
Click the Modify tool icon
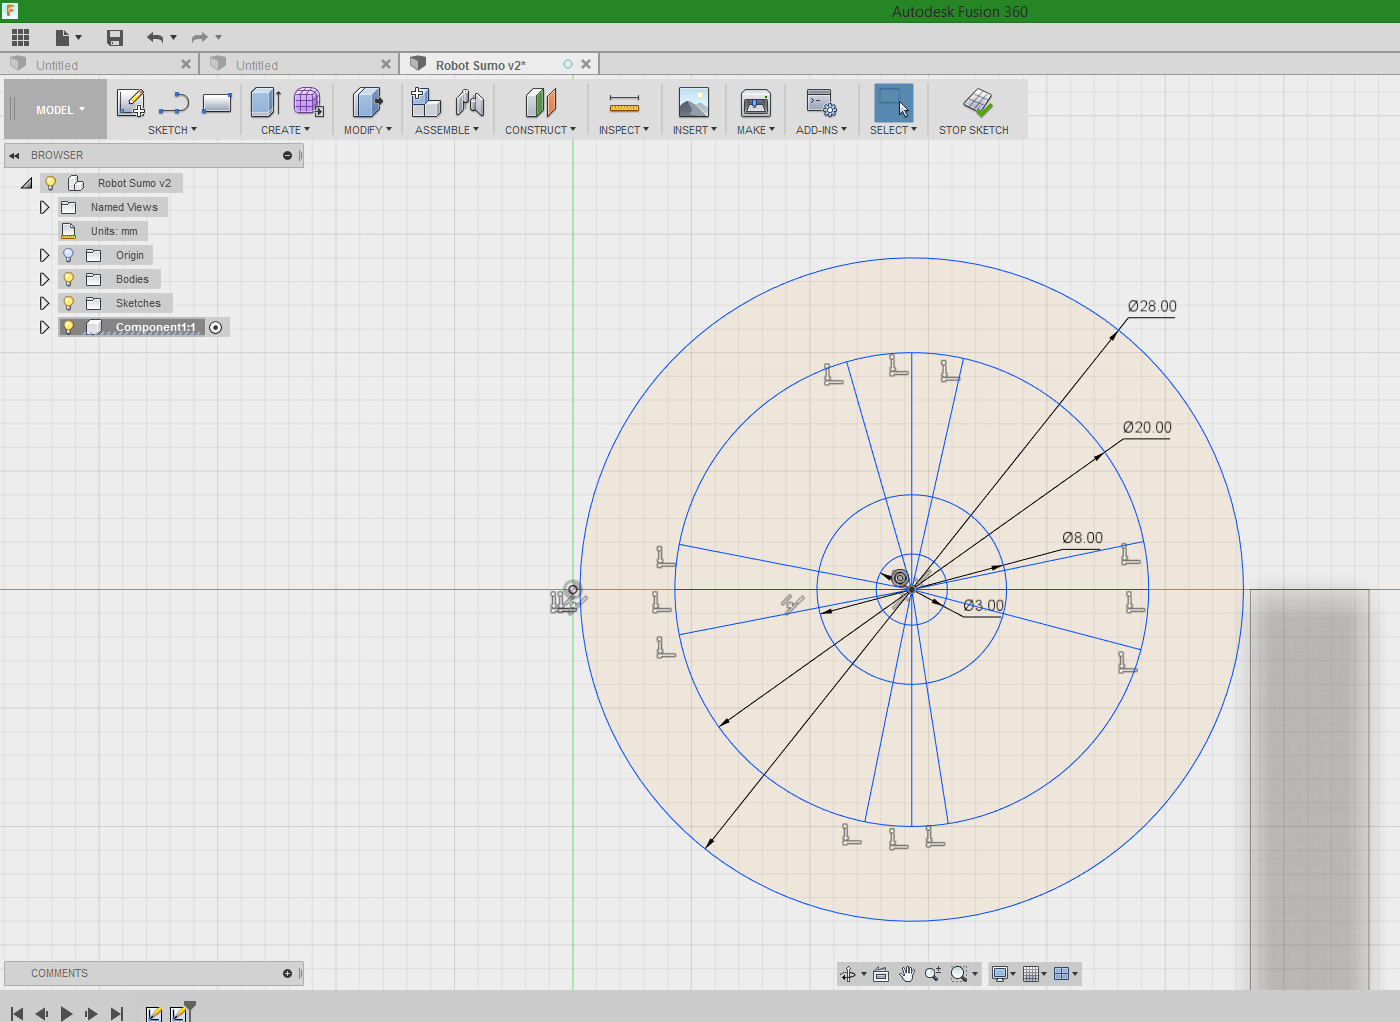click(x=366, y=103)
